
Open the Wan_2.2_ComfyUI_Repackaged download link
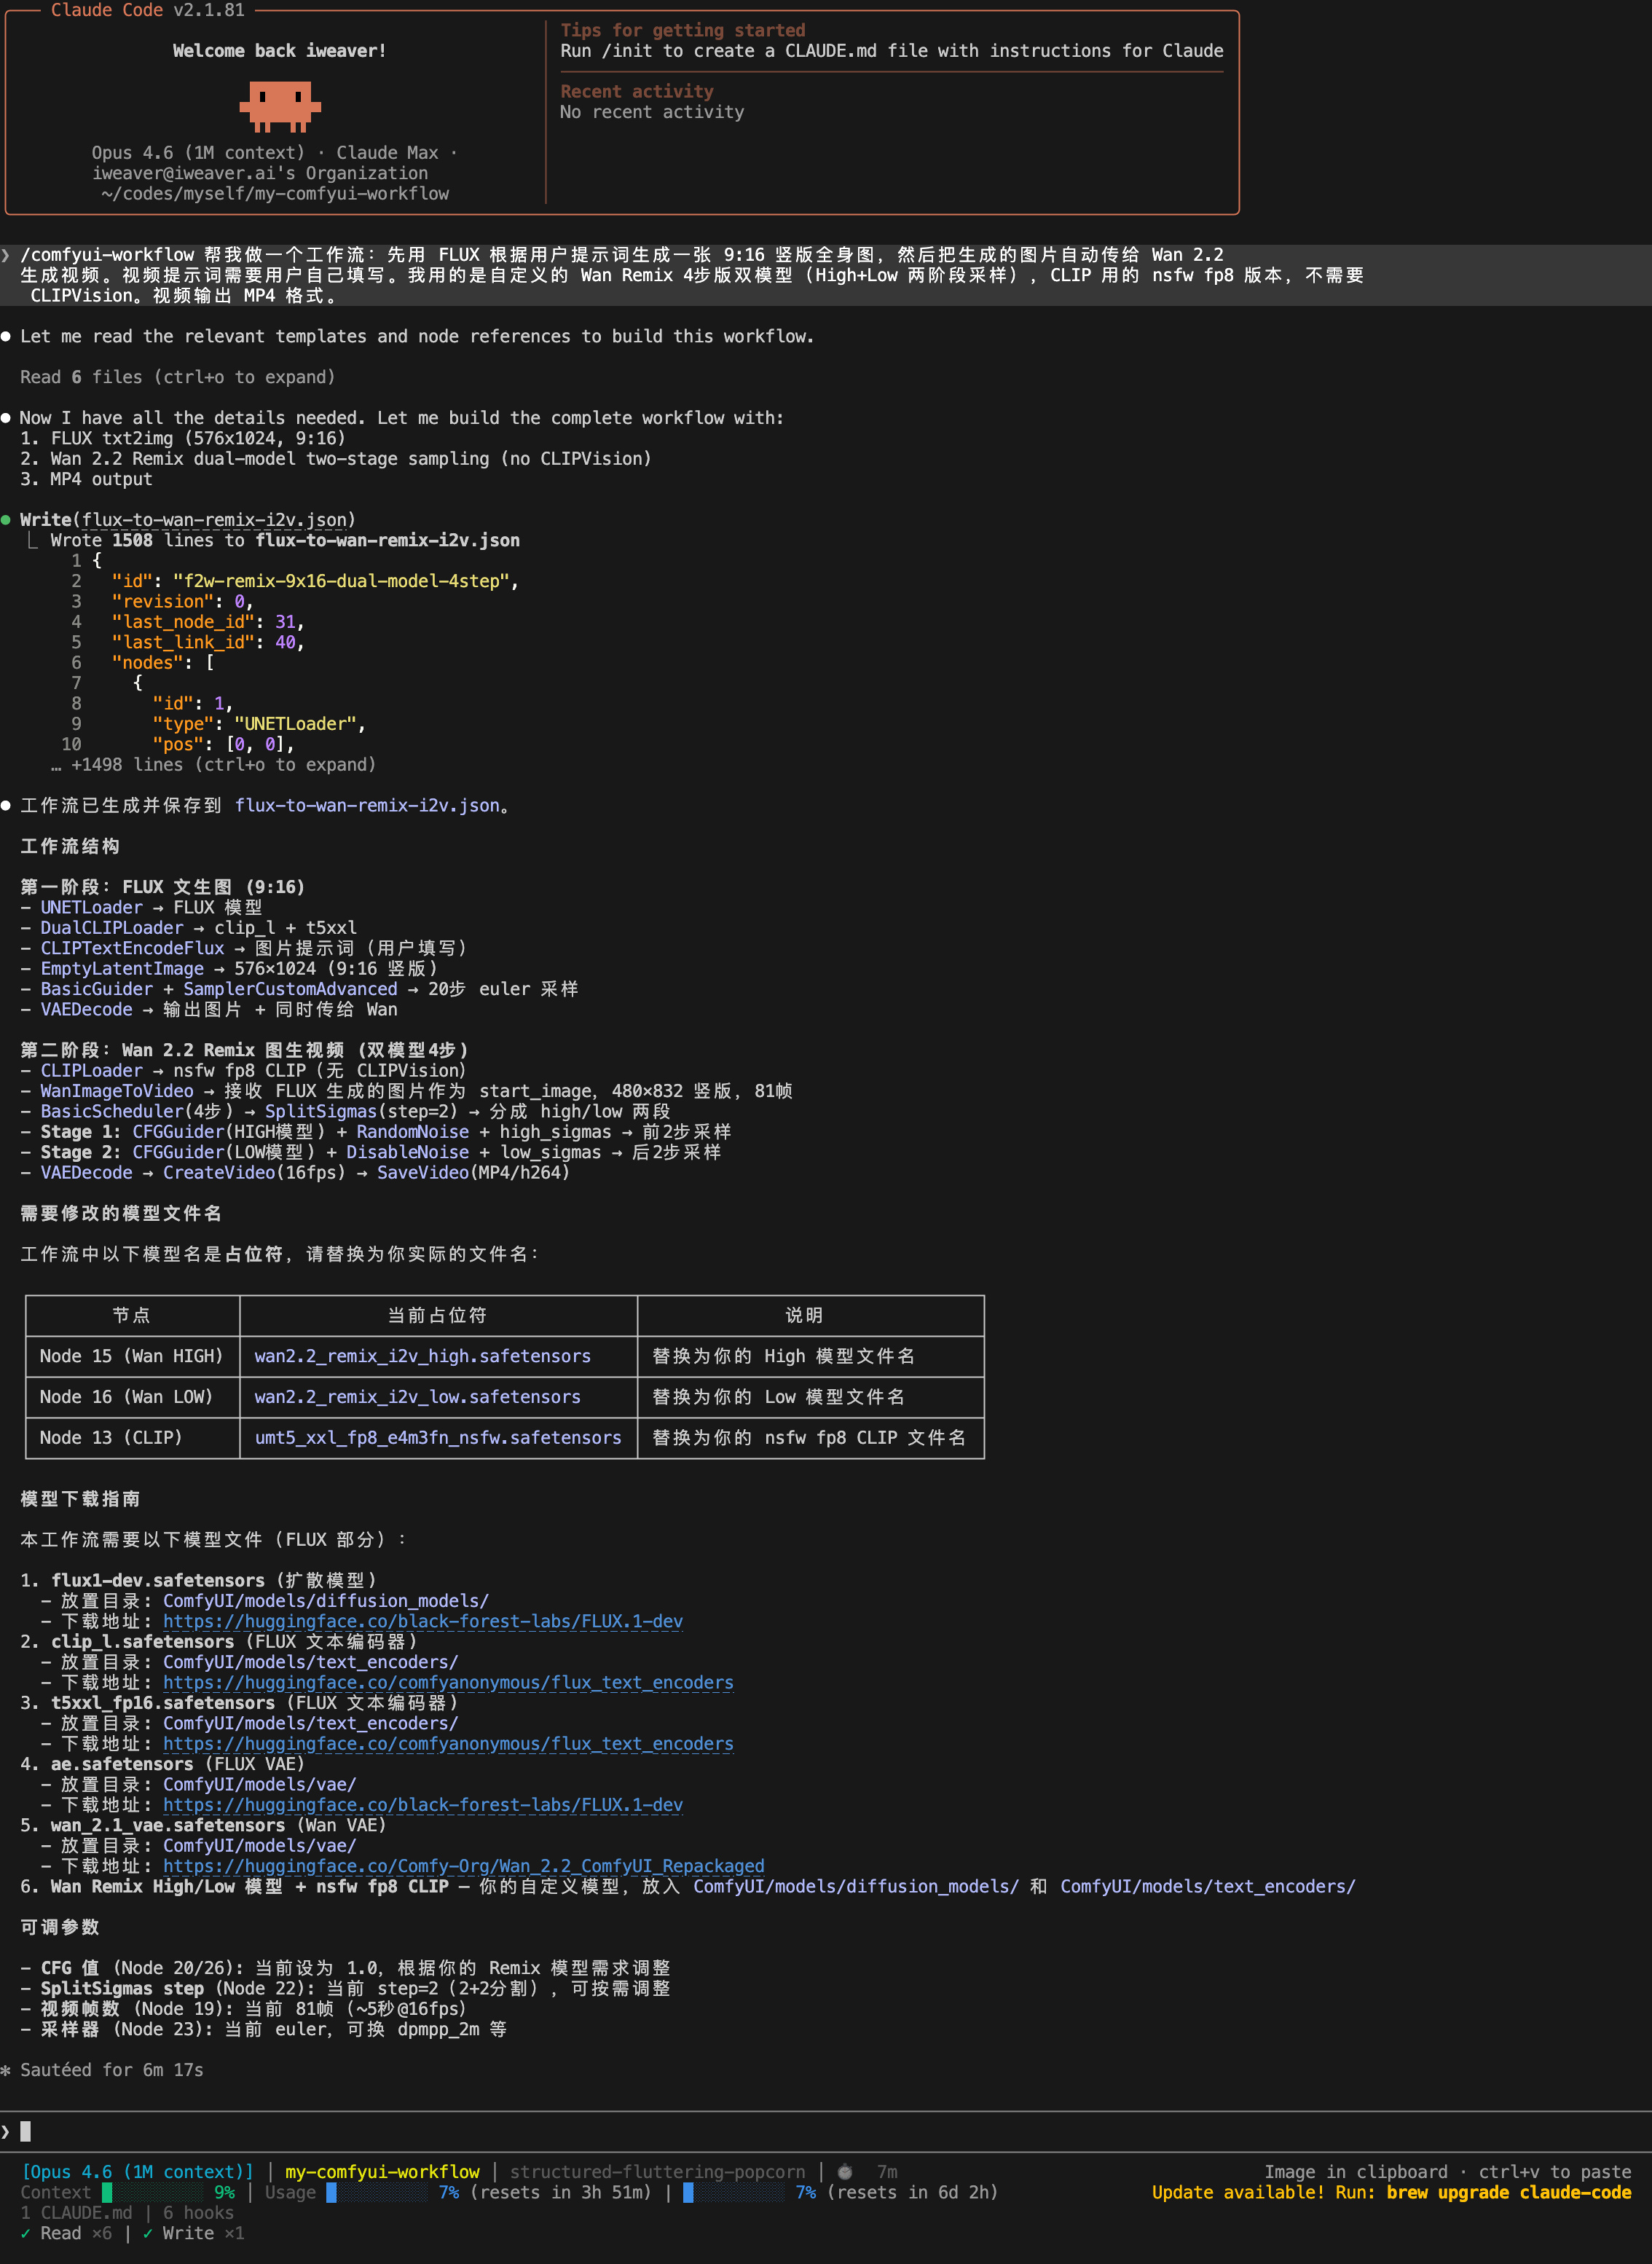point(464,1866)
